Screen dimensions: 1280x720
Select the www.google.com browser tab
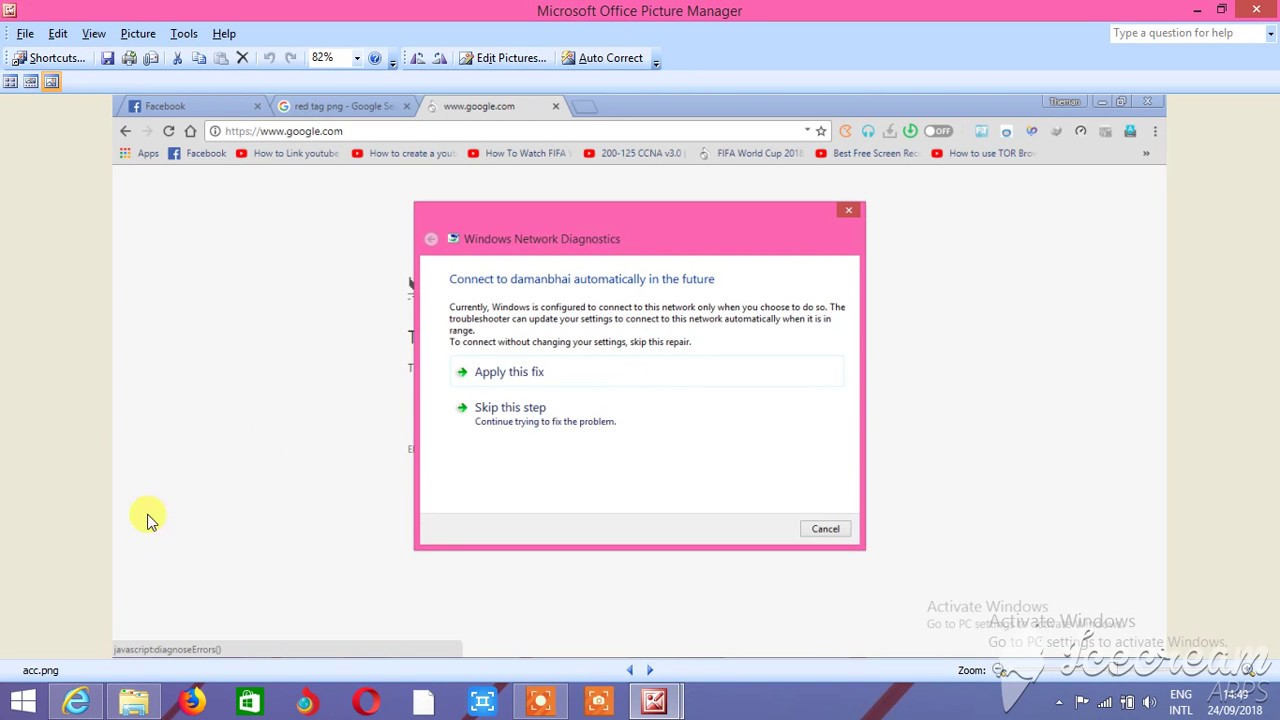tap(490, 106)
